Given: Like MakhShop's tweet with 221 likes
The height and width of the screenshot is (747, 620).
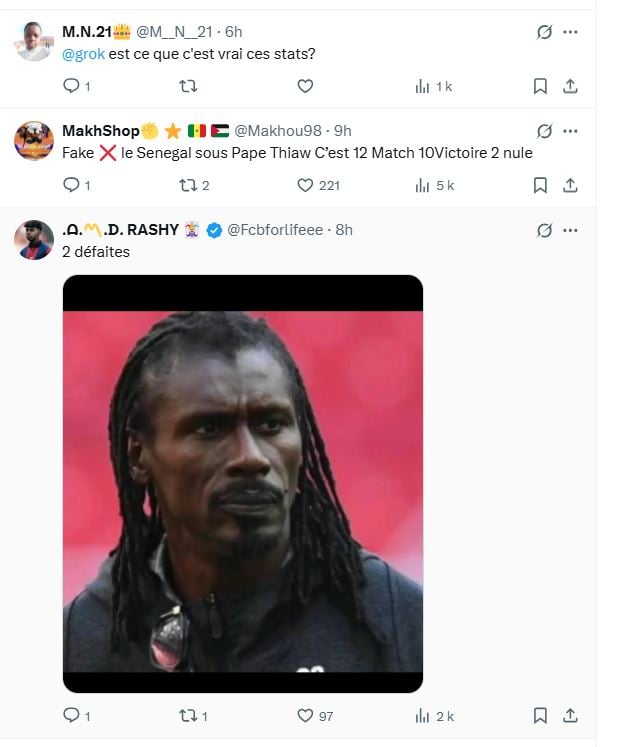Looking at the screenshot, I should click(305, 185).
